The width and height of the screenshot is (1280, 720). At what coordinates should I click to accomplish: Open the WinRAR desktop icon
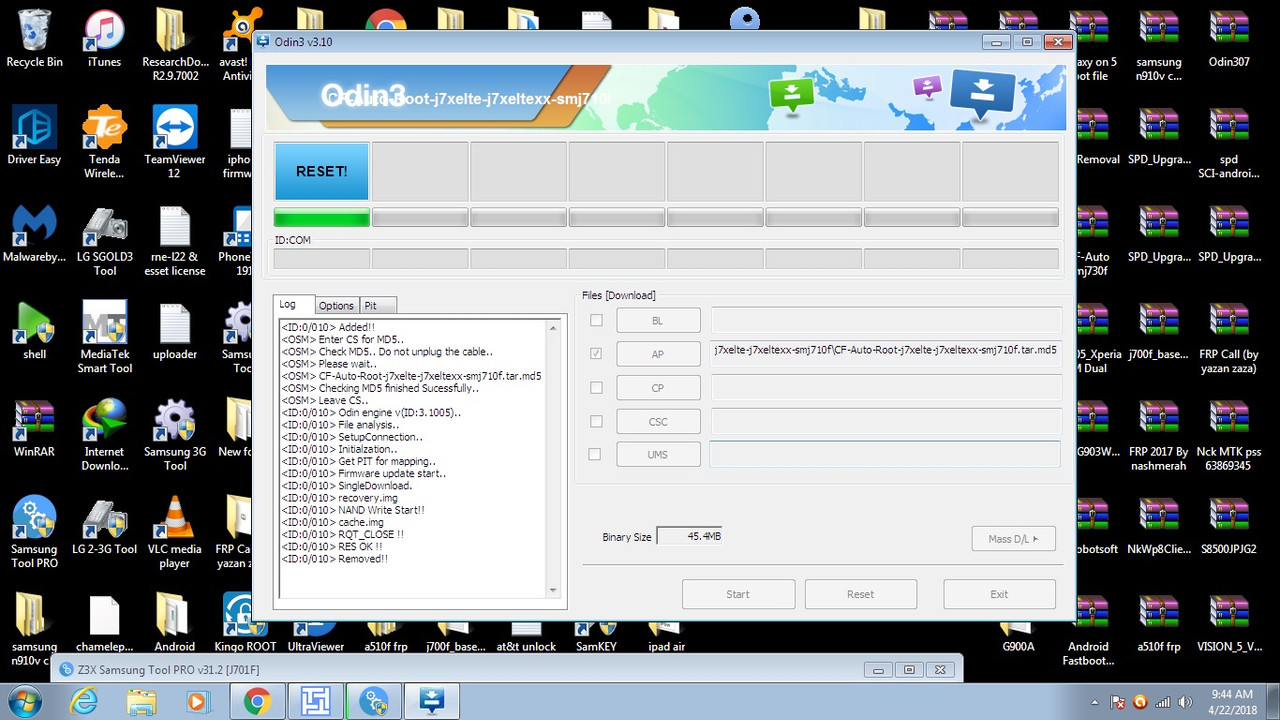coord(34,428)
